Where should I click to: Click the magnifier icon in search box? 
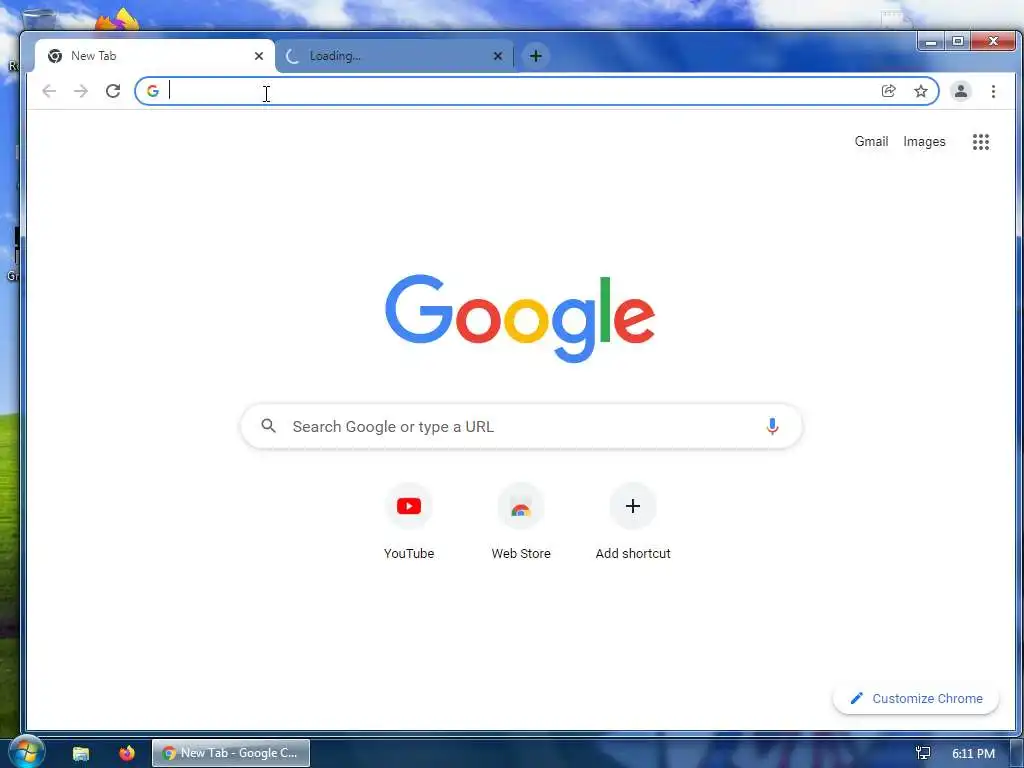[x=268, y=426]
